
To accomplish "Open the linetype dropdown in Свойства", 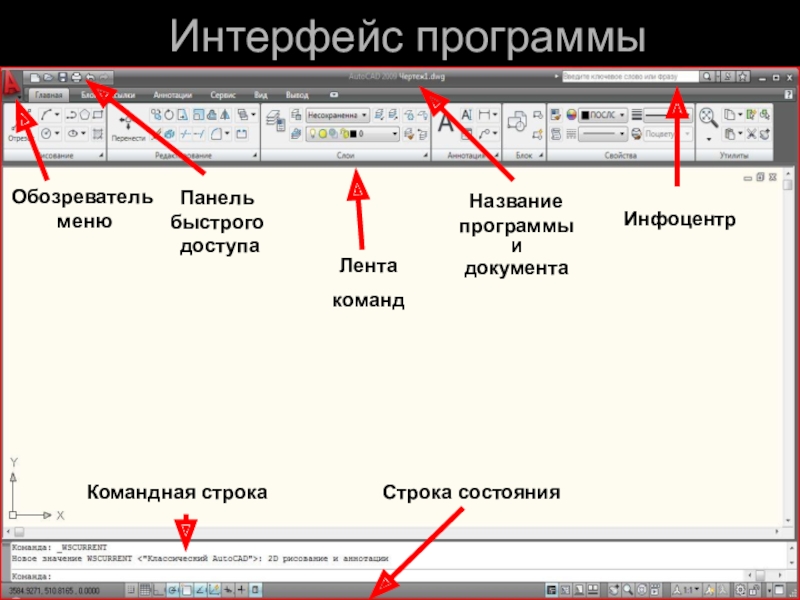I will [x=603, y=134].
